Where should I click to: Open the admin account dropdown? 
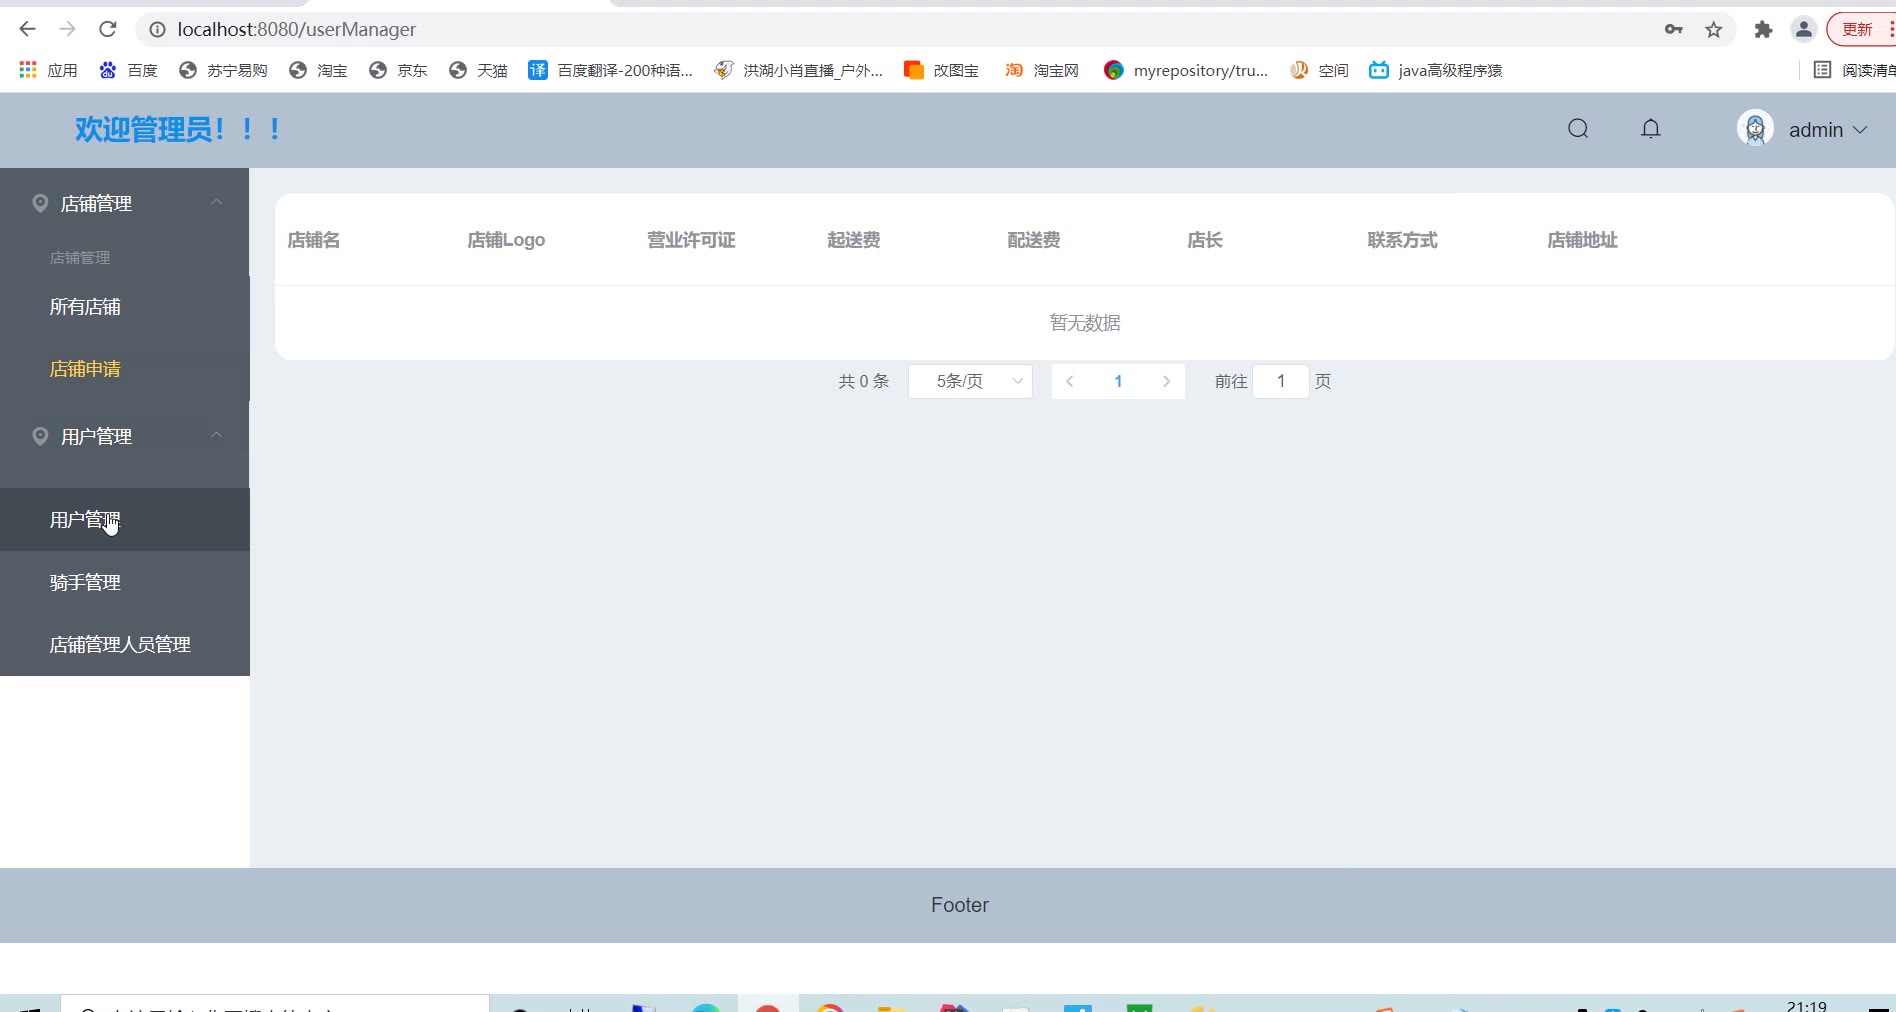(x=1828, y=130)
